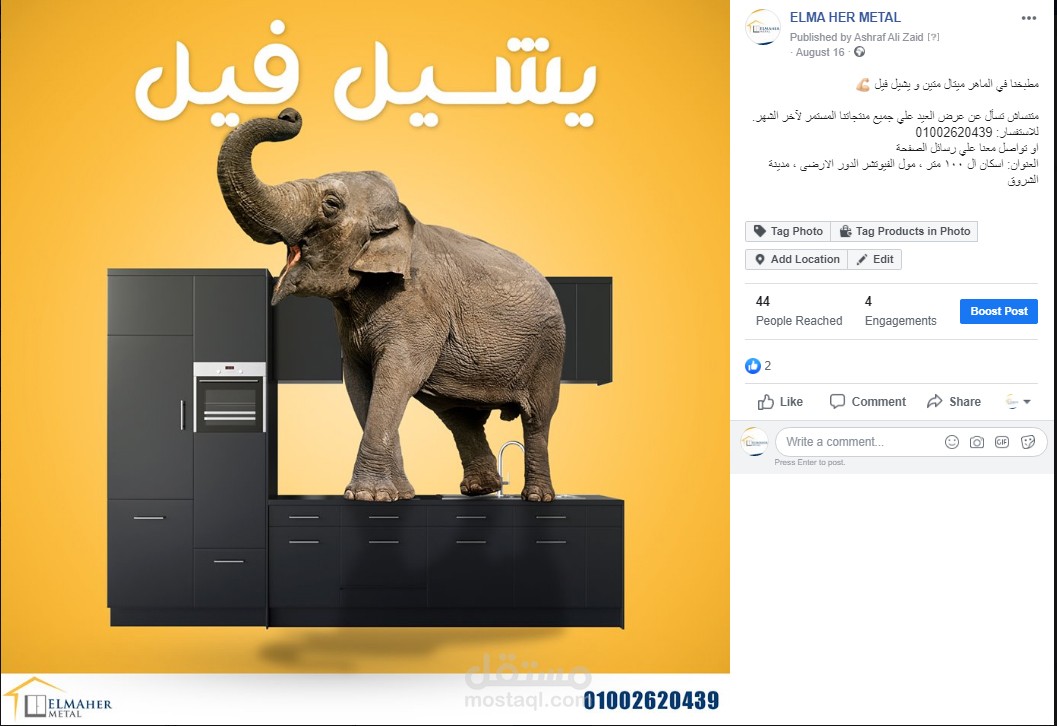The width and height of the screenshot is (1057, 726).
Task: Like the post
Action: 780,402
